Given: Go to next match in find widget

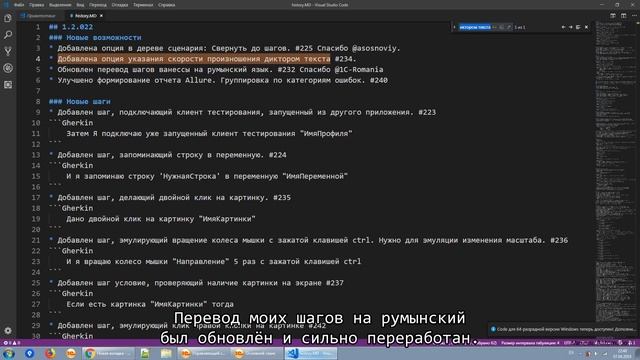Looking at the screenshot, I should [x=571, y=27].
